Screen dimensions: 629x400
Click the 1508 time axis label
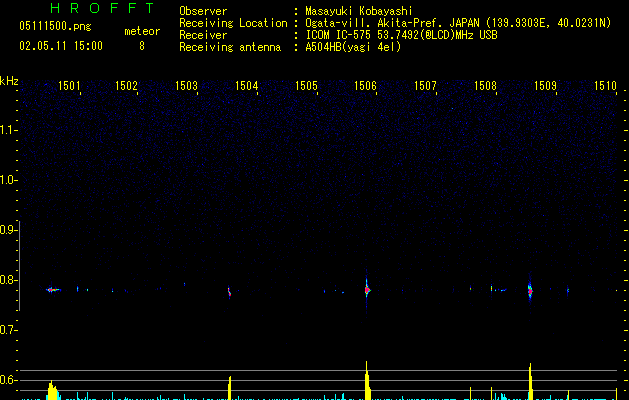pos(485,86)
